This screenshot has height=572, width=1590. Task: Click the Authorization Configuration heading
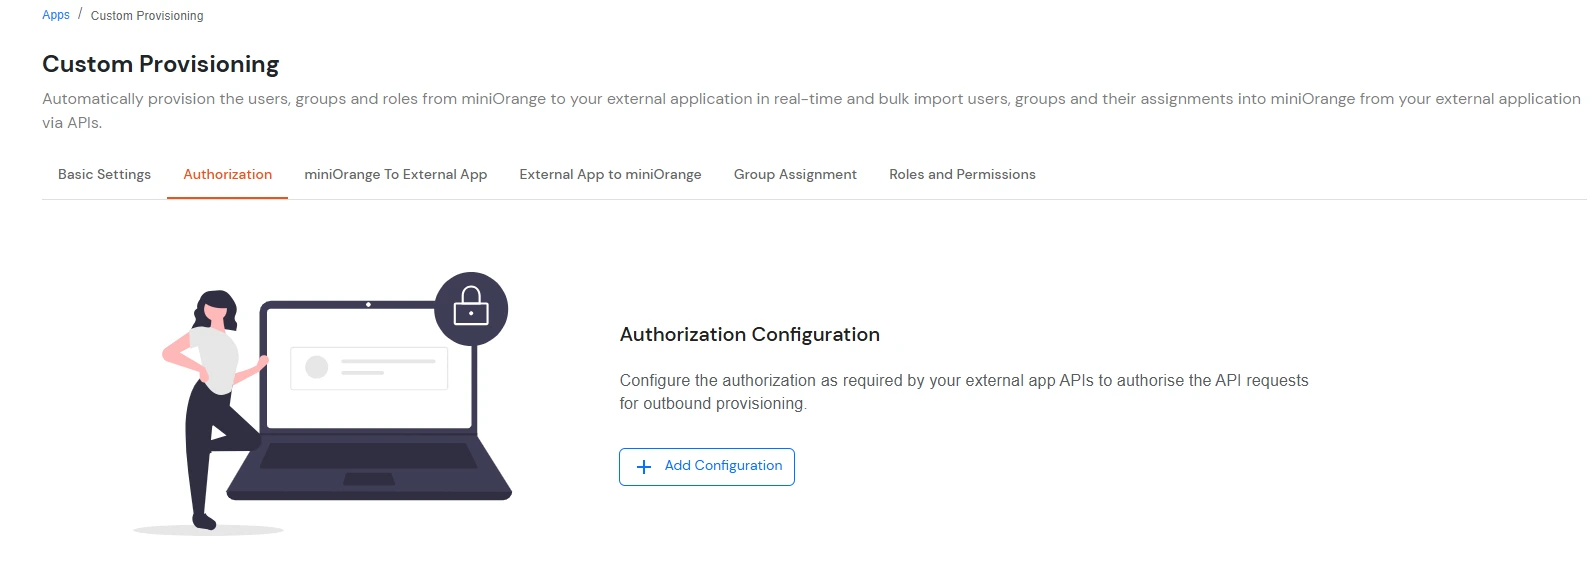750,335
